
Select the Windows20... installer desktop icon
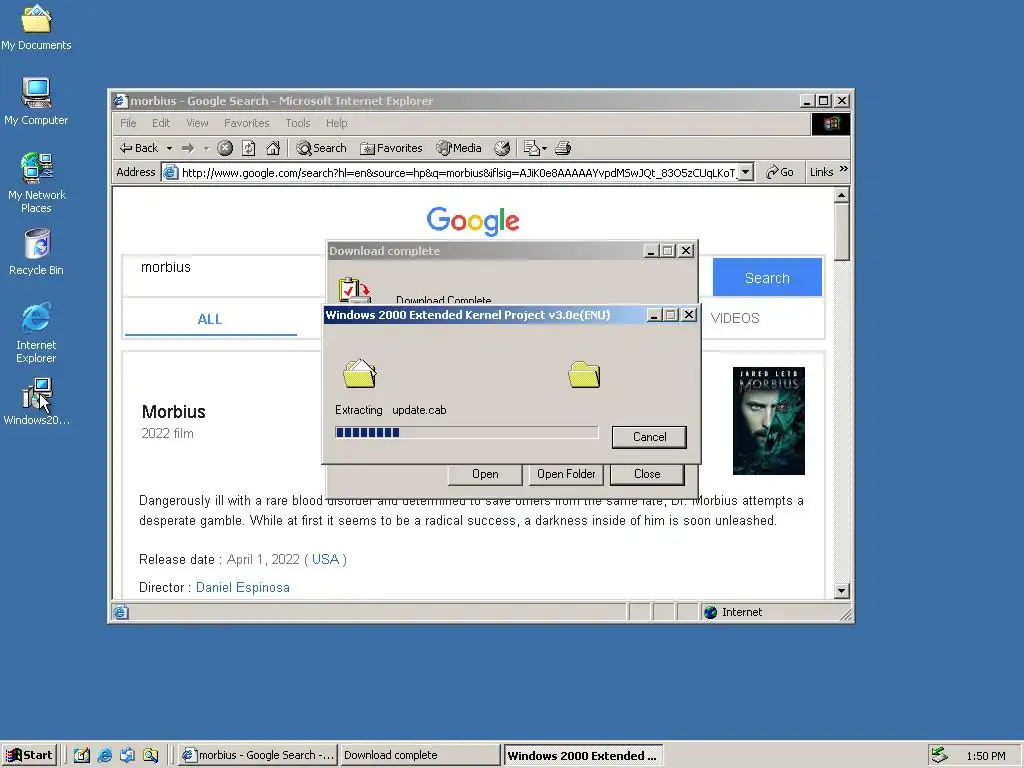pyautogui.click(x=36, y=402)
